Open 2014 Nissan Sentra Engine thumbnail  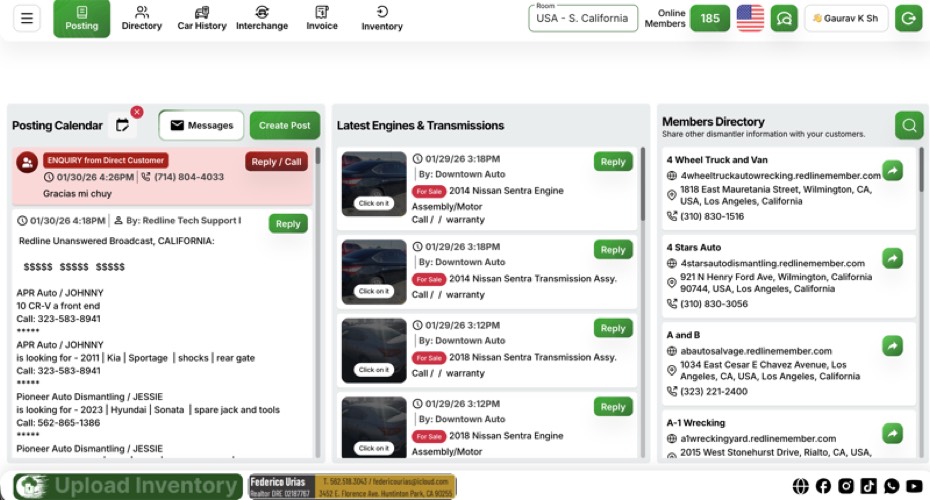(374, 184)
